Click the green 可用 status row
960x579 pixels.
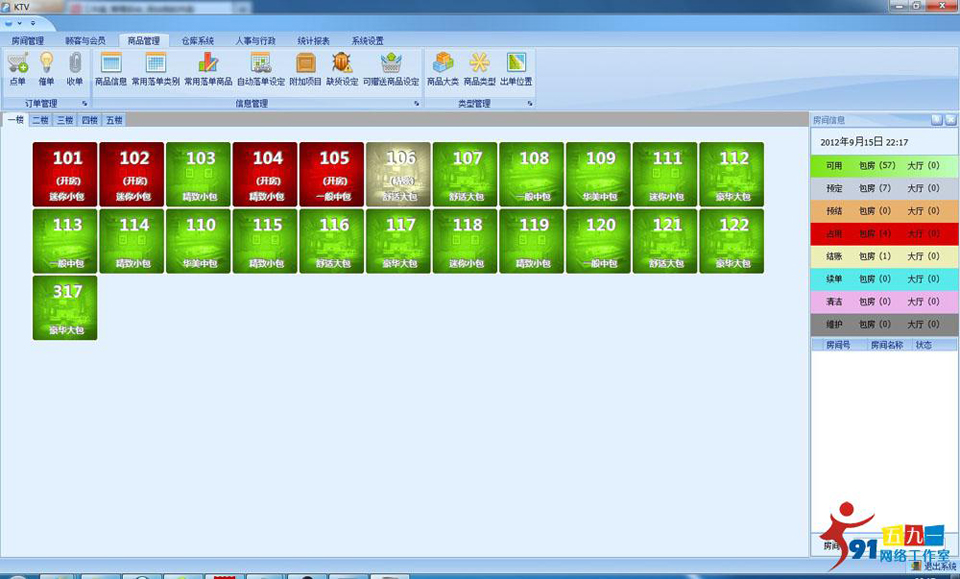coord(884,165)
